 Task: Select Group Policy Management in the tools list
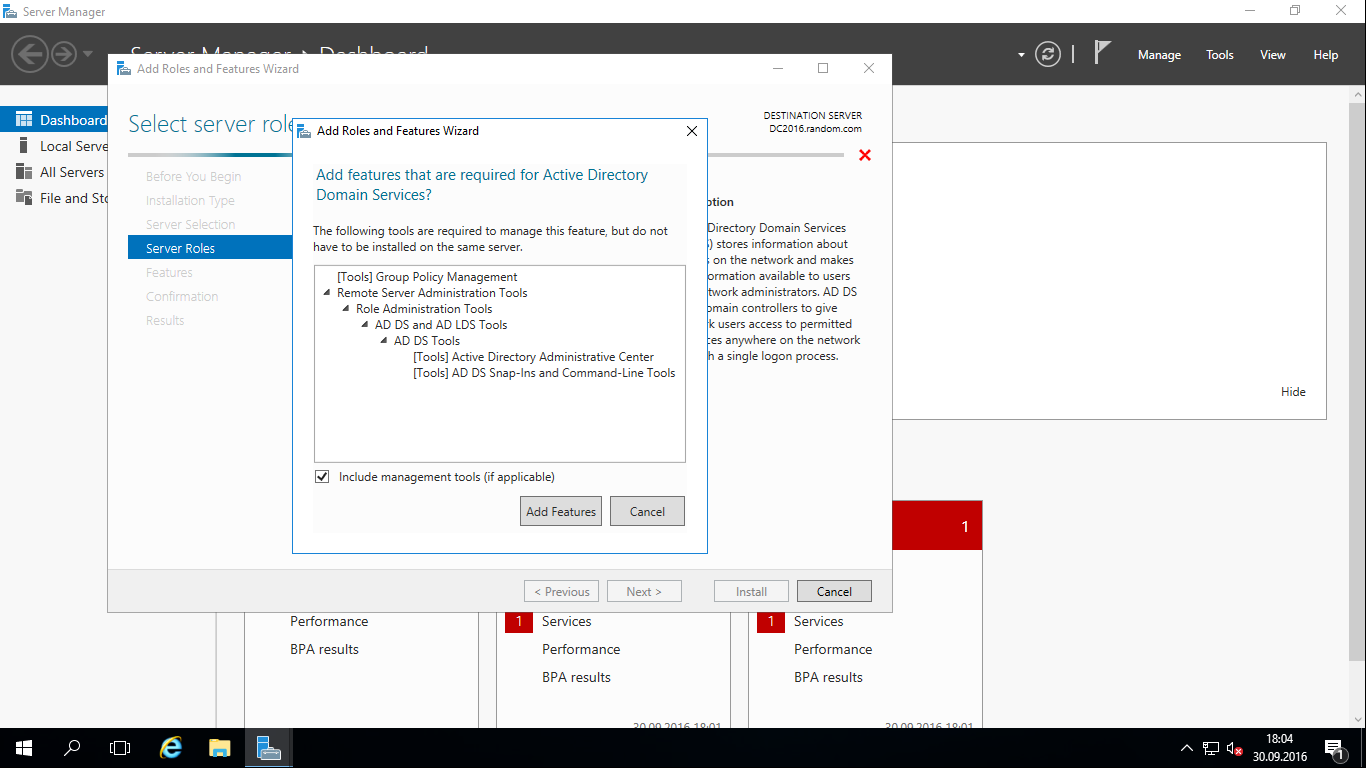[427, 277]
